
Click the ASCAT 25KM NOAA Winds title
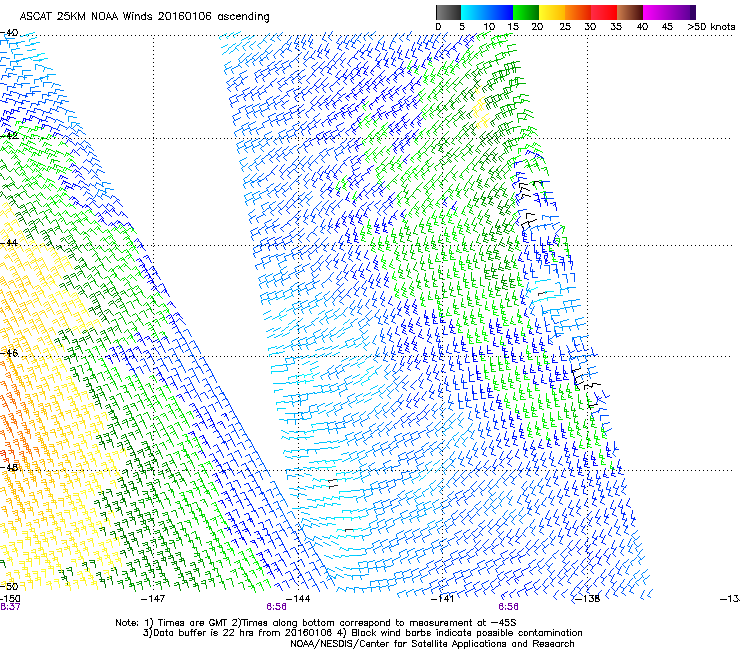click(x=144, y=16)
